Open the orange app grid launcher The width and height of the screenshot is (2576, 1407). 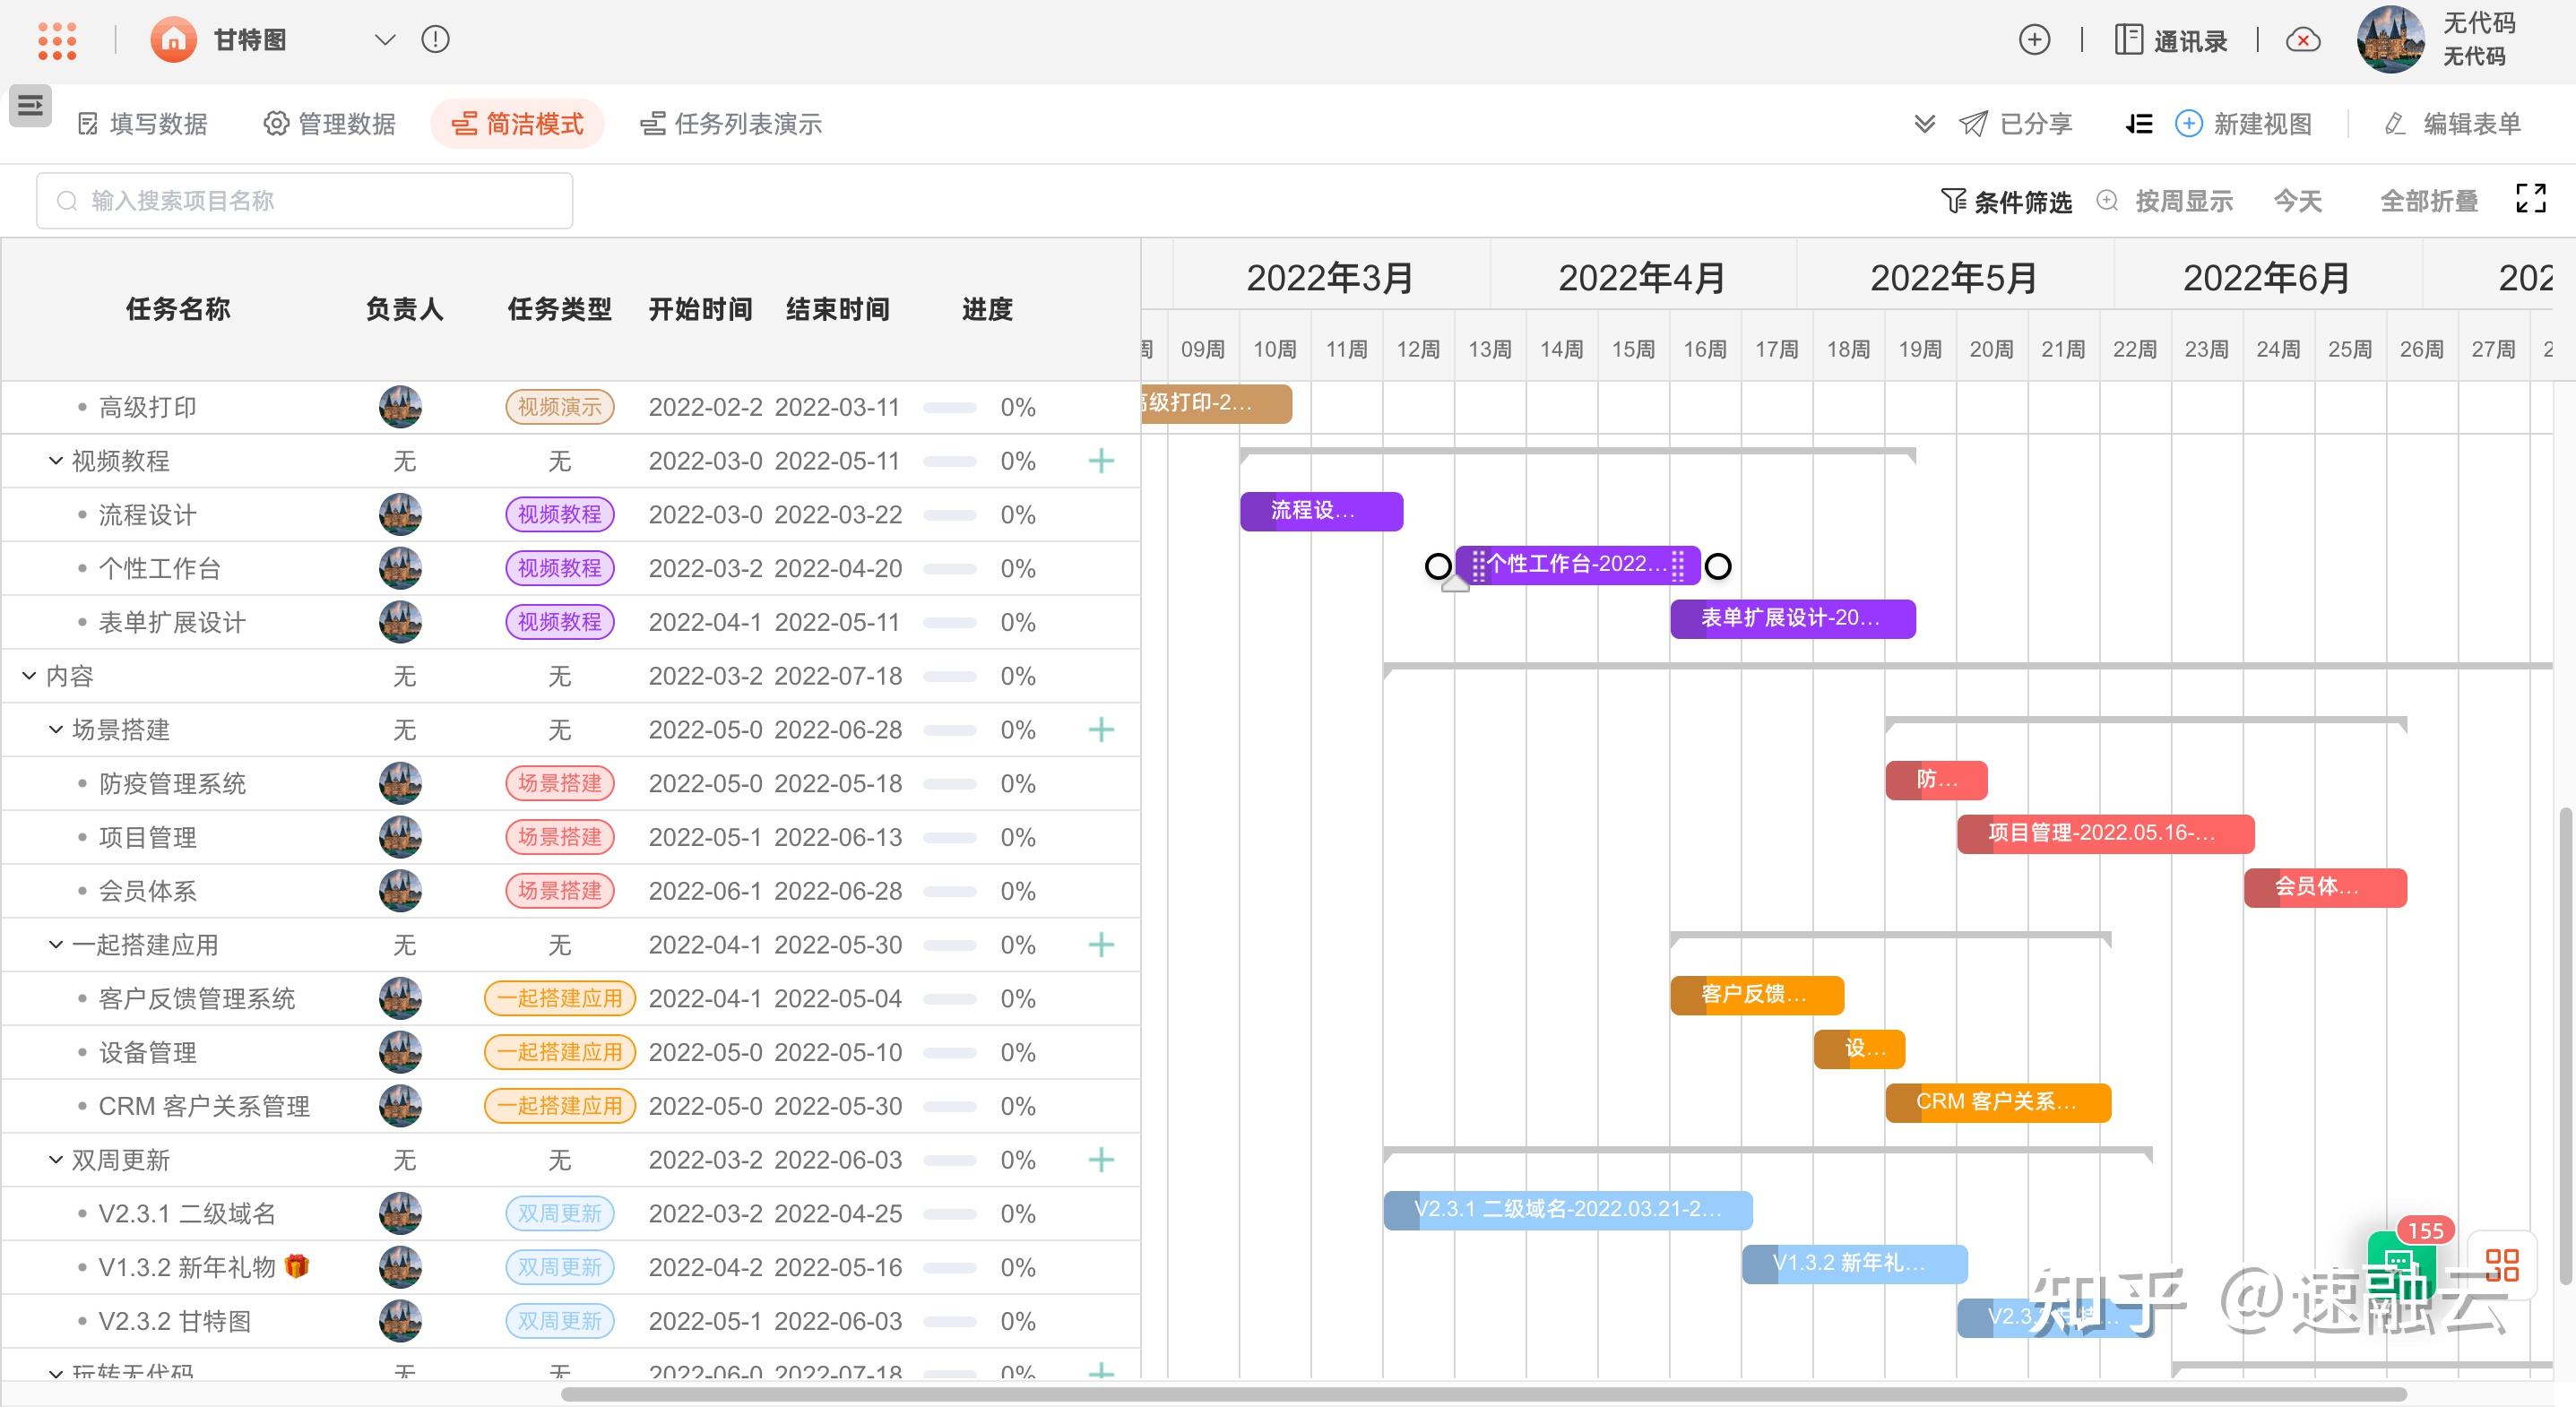click(57, 40)
